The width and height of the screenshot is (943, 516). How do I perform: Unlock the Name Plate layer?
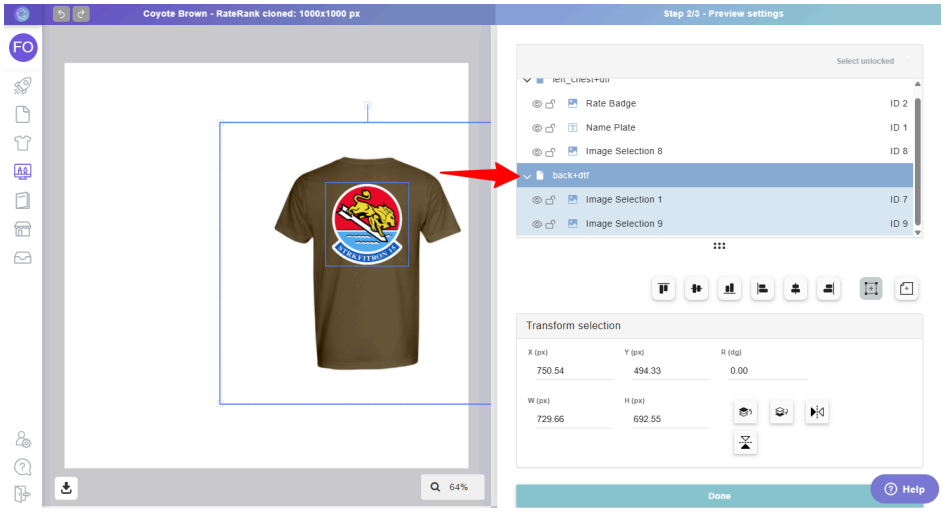pyautogui.click(x=550, y=128)
